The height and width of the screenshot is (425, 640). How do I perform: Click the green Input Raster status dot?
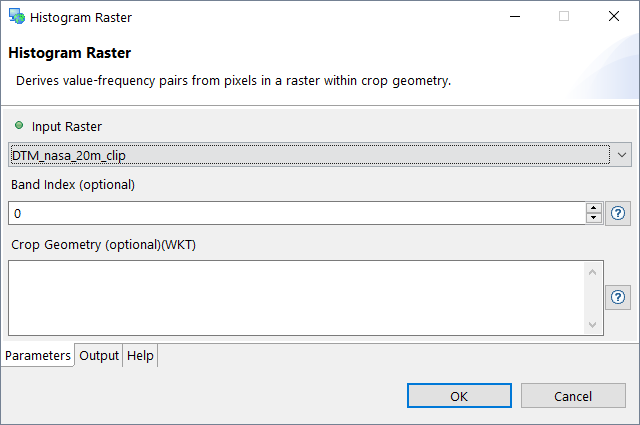(x=19, y=125)
